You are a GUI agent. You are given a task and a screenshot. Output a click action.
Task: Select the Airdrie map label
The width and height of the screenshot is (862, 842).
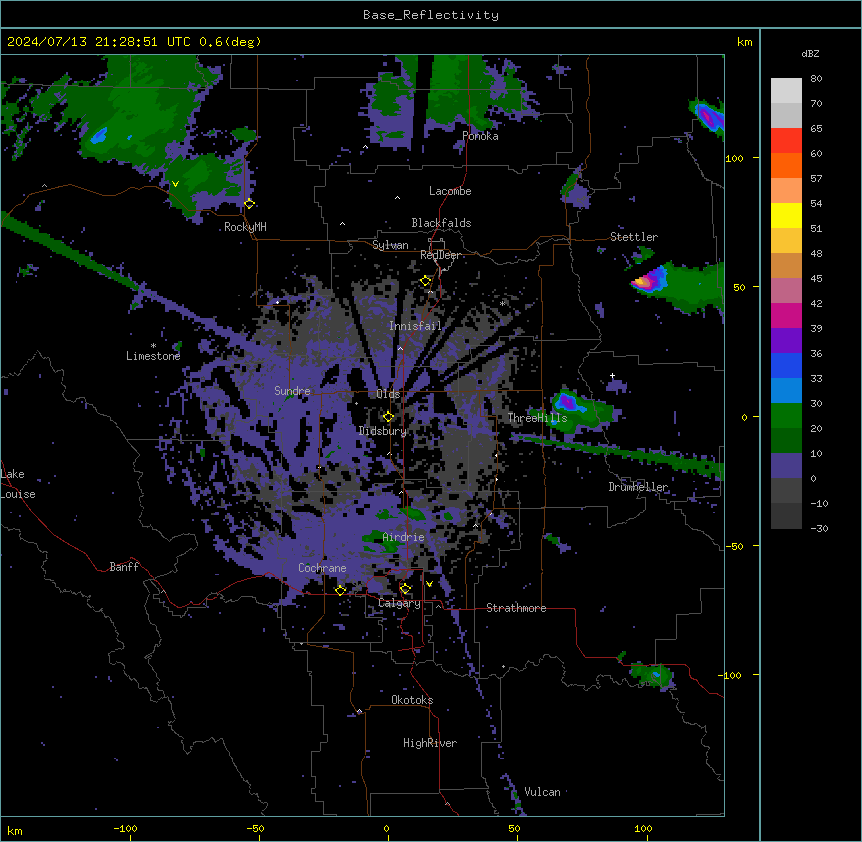(x=403, y=537)
